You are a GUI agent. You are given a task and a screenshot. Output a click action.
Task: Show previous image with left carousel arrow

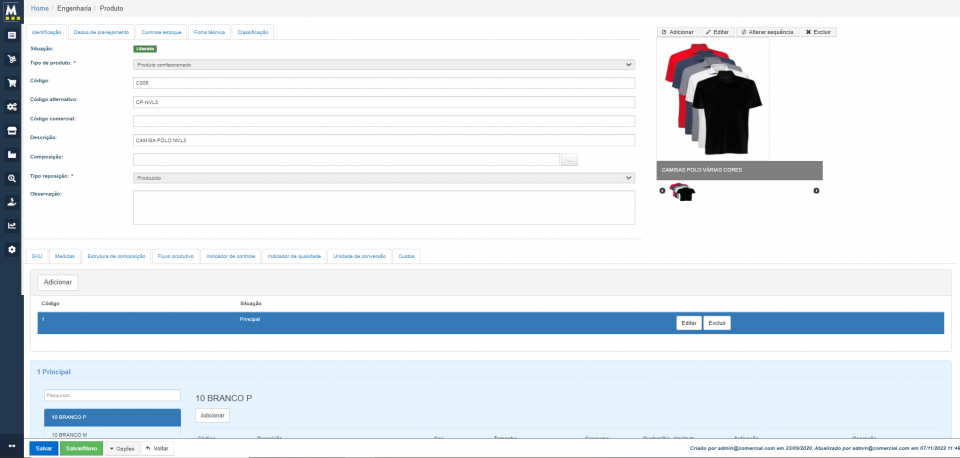point(662,190)
